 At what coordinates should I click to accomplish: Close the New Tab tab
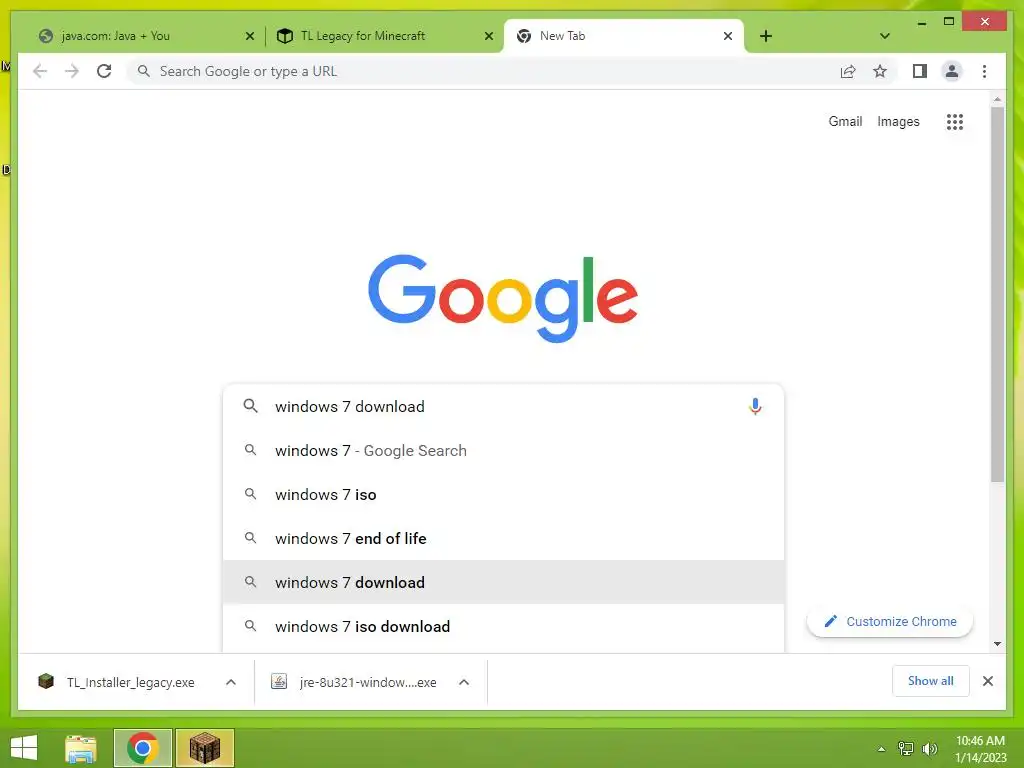click(x=728, y=36)
